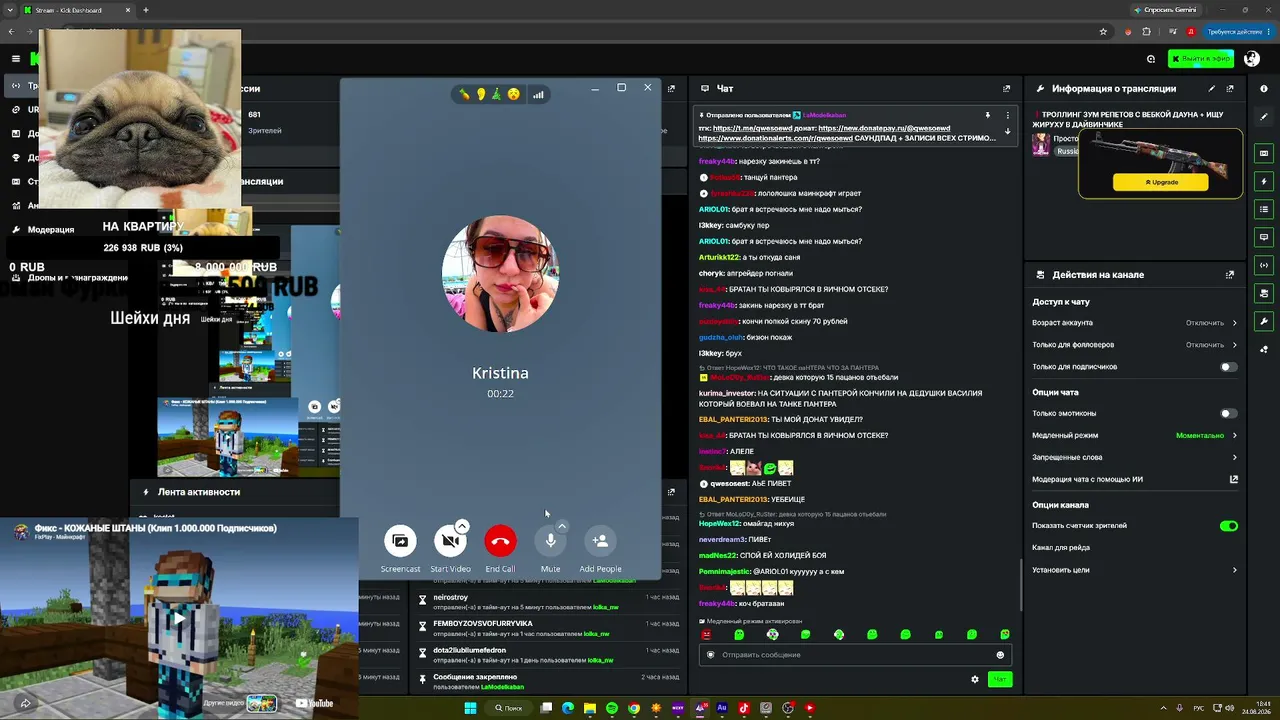
Task: Open the emoji picker in chat input
Action: click(1000, 655)
